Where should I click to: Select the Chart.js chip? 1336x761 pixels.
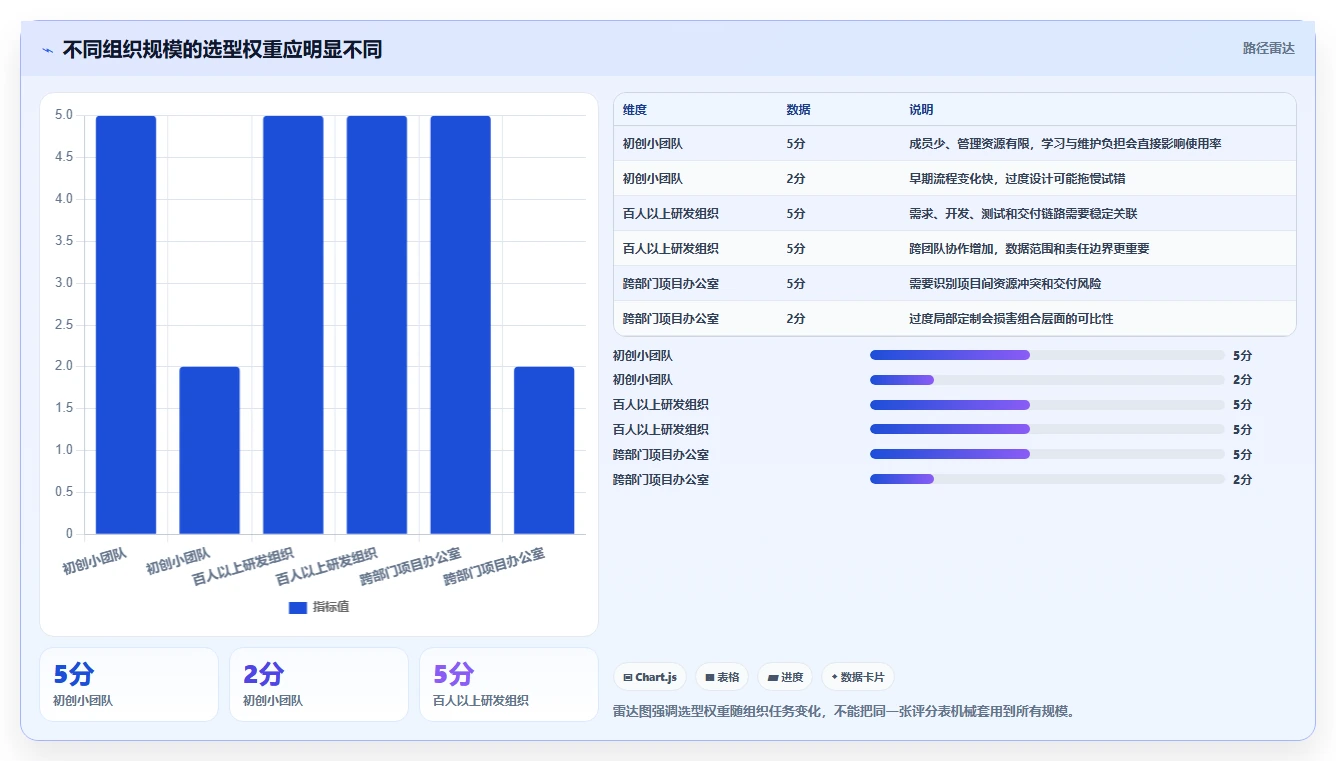click(650, 677)
